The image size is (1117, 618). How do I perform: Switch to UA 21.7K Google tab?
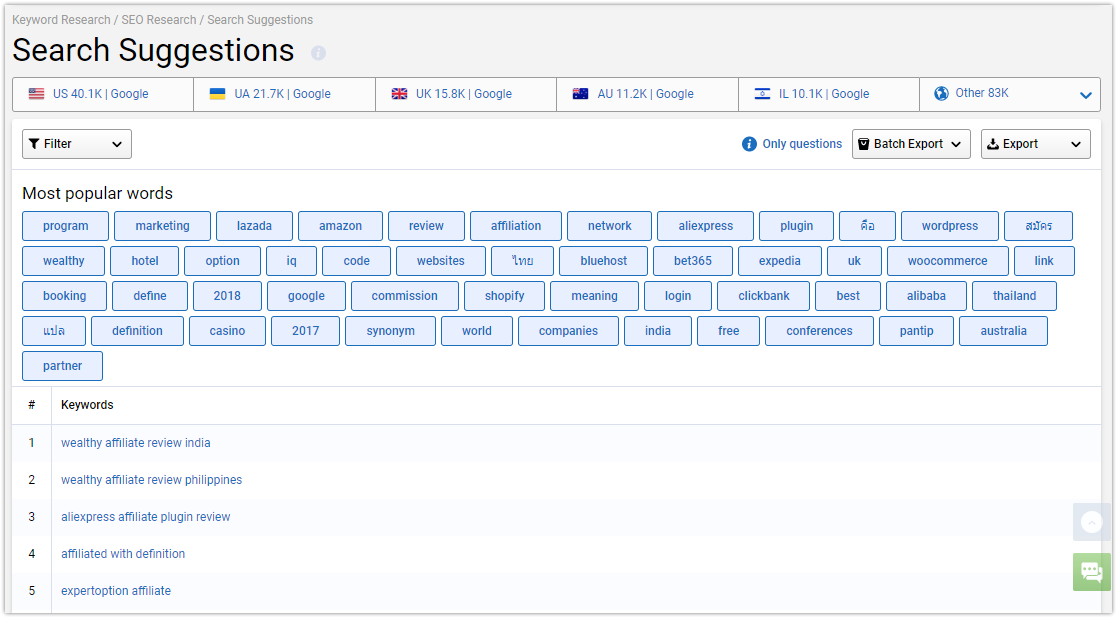click(284, 94)
